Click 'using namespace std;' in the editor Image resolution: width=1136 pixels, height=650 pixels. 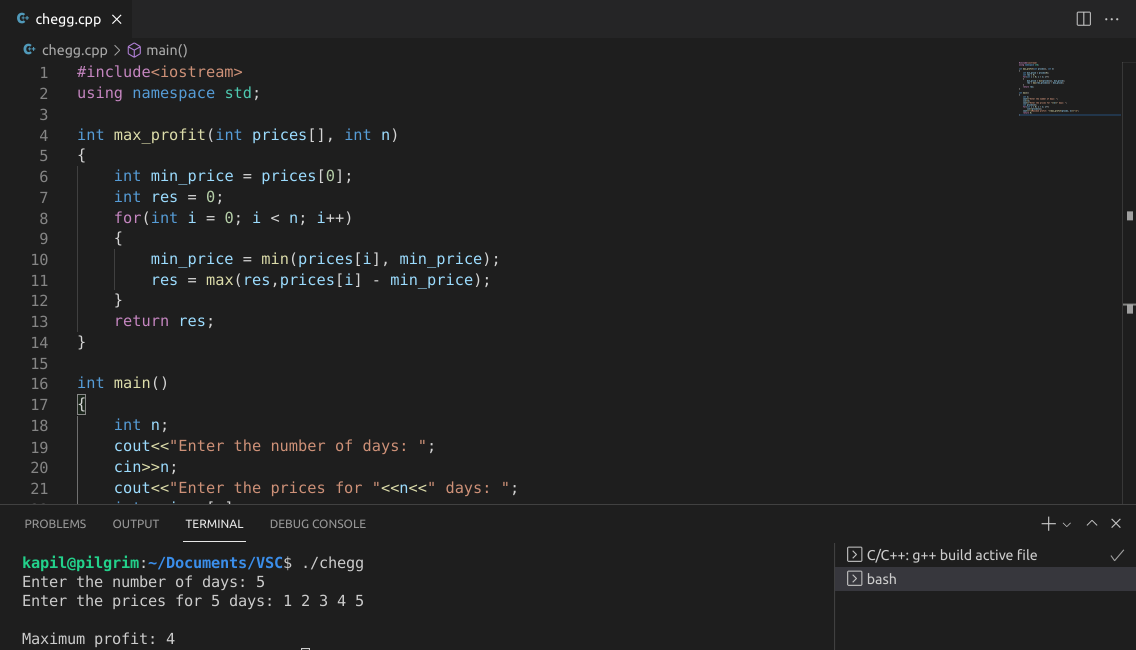(168, 93)
